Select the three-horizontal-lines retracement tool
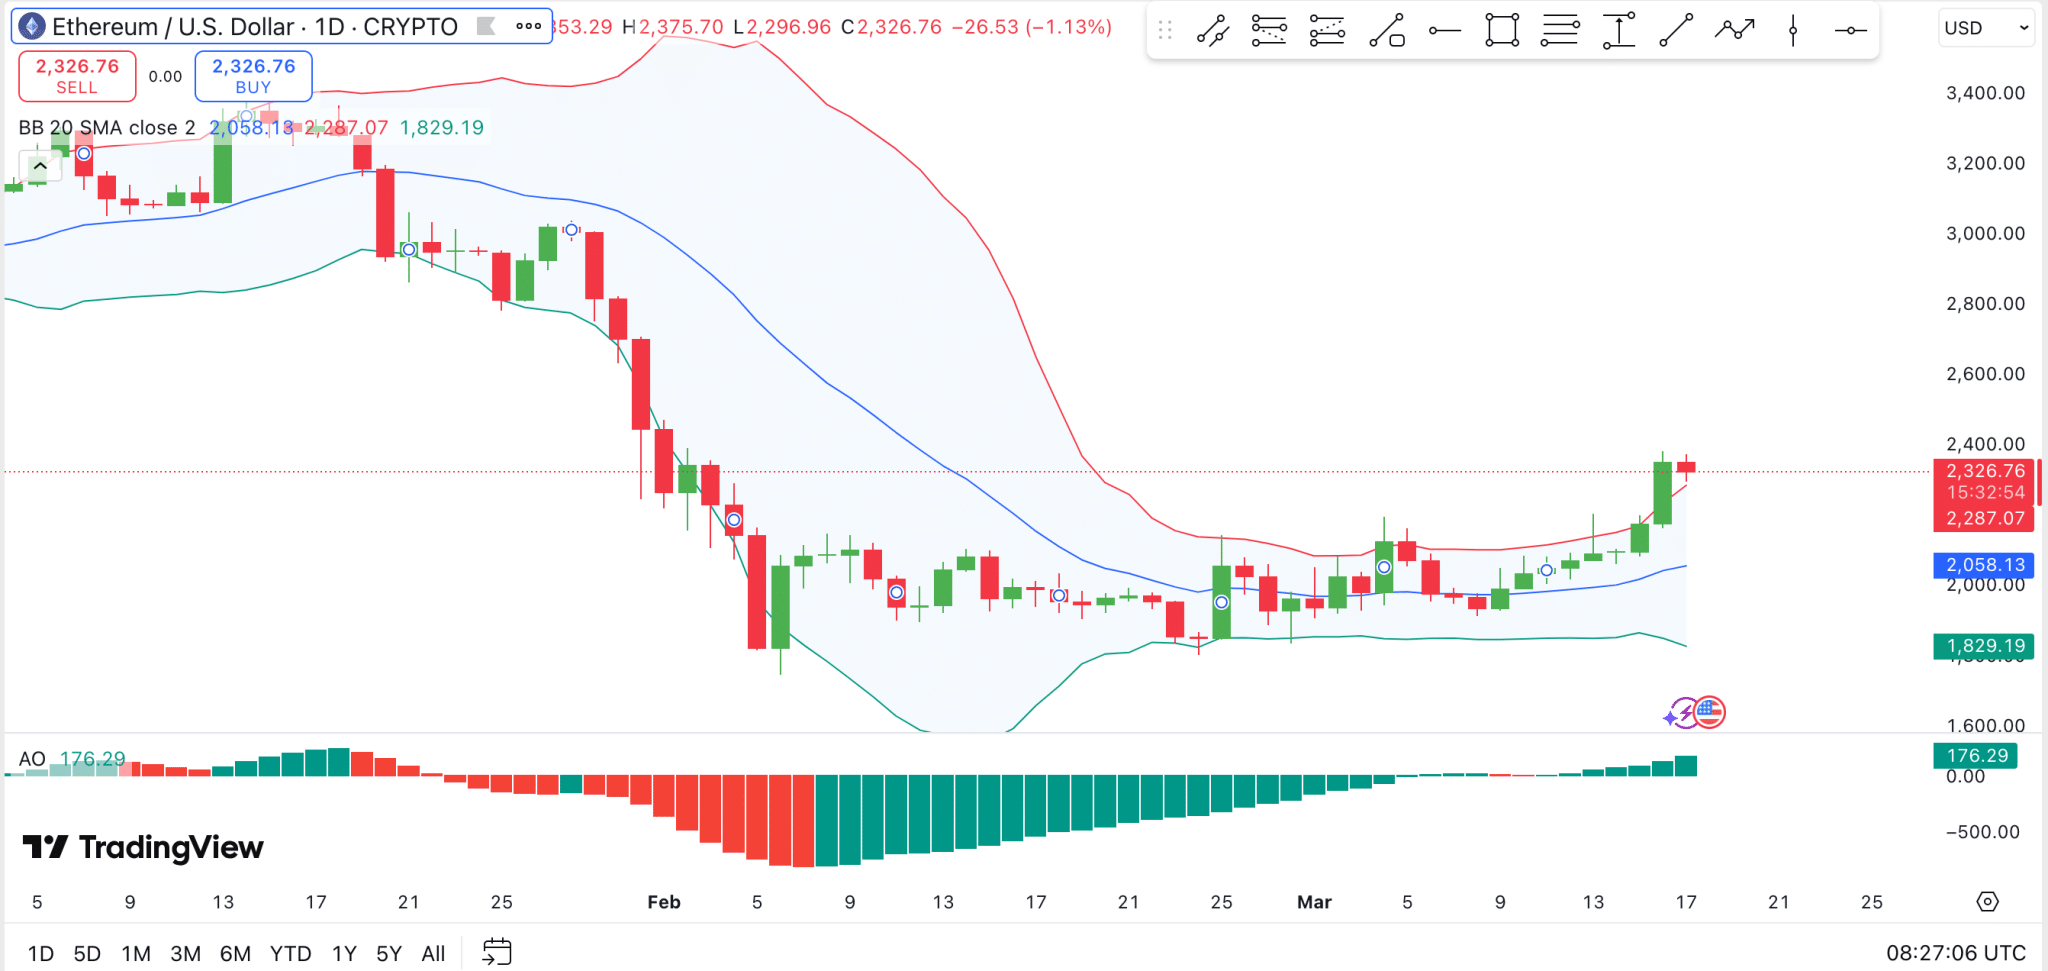2048x971 pixels. [1560, 31]
